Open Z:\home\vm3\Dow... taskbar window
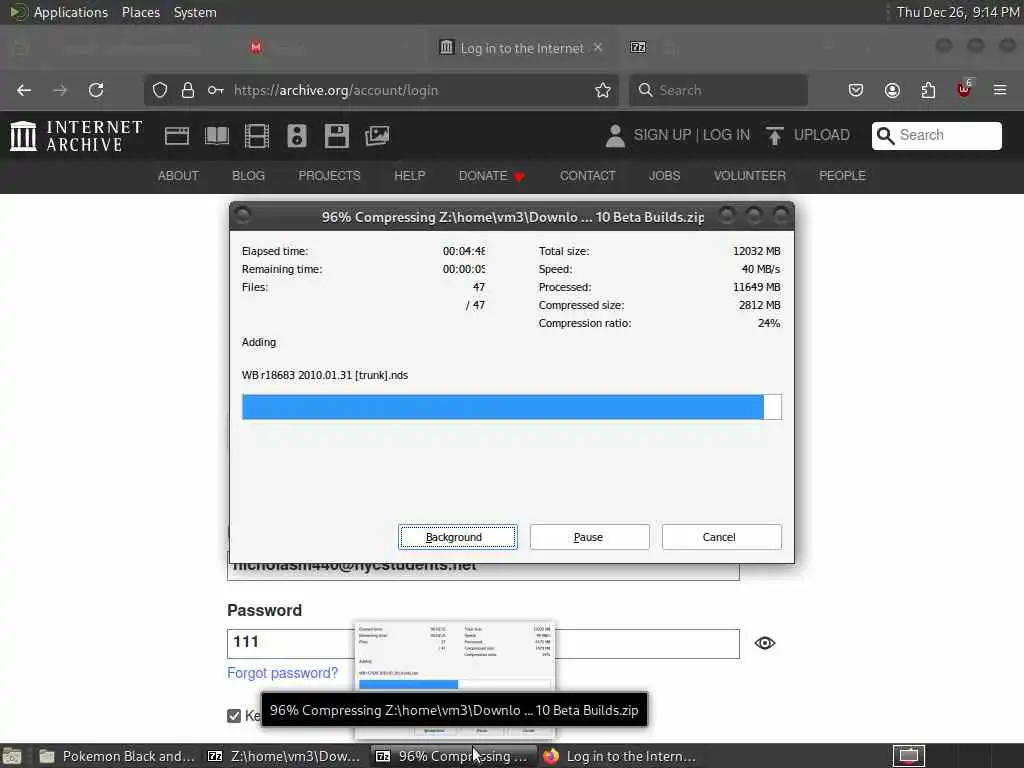The height and width of the screenshot is (768, 1024). pyautogui.click(x=285, y=756)
